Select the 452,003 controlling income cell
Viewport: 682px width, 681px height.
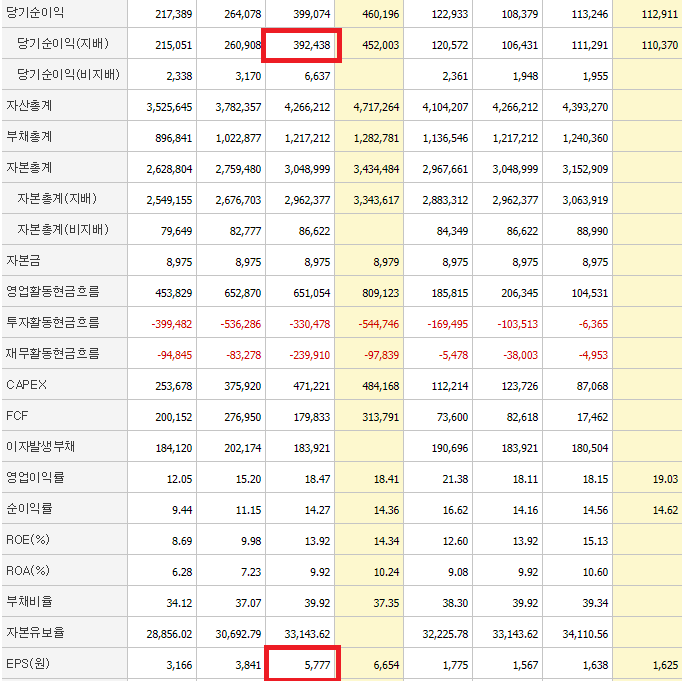[381, 45]
